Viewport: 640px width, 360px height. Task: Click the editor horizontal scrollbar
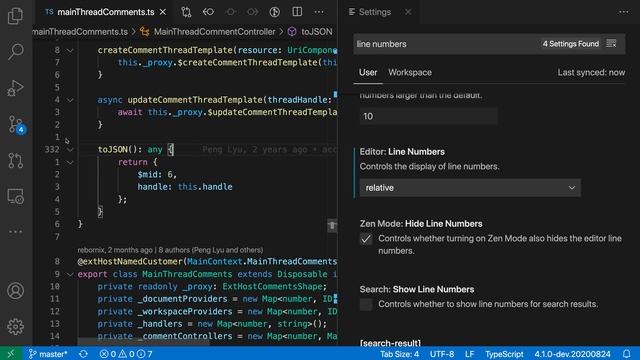point(143,342)
